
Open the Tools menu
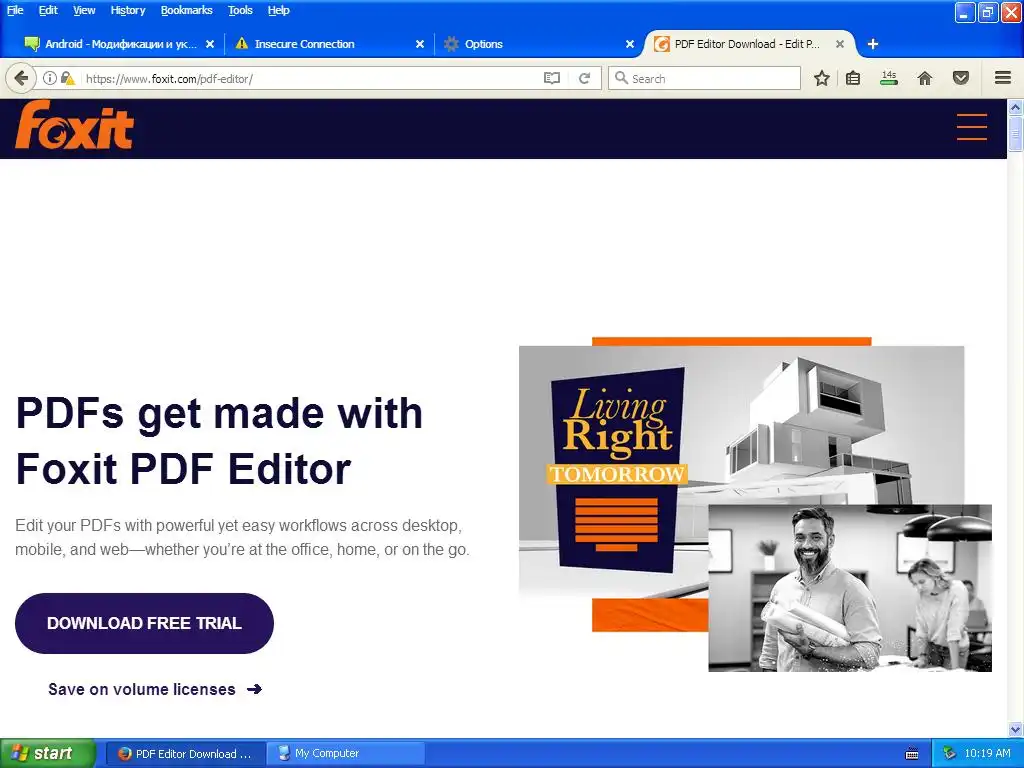pyautogui.click(x=240, y=10)
